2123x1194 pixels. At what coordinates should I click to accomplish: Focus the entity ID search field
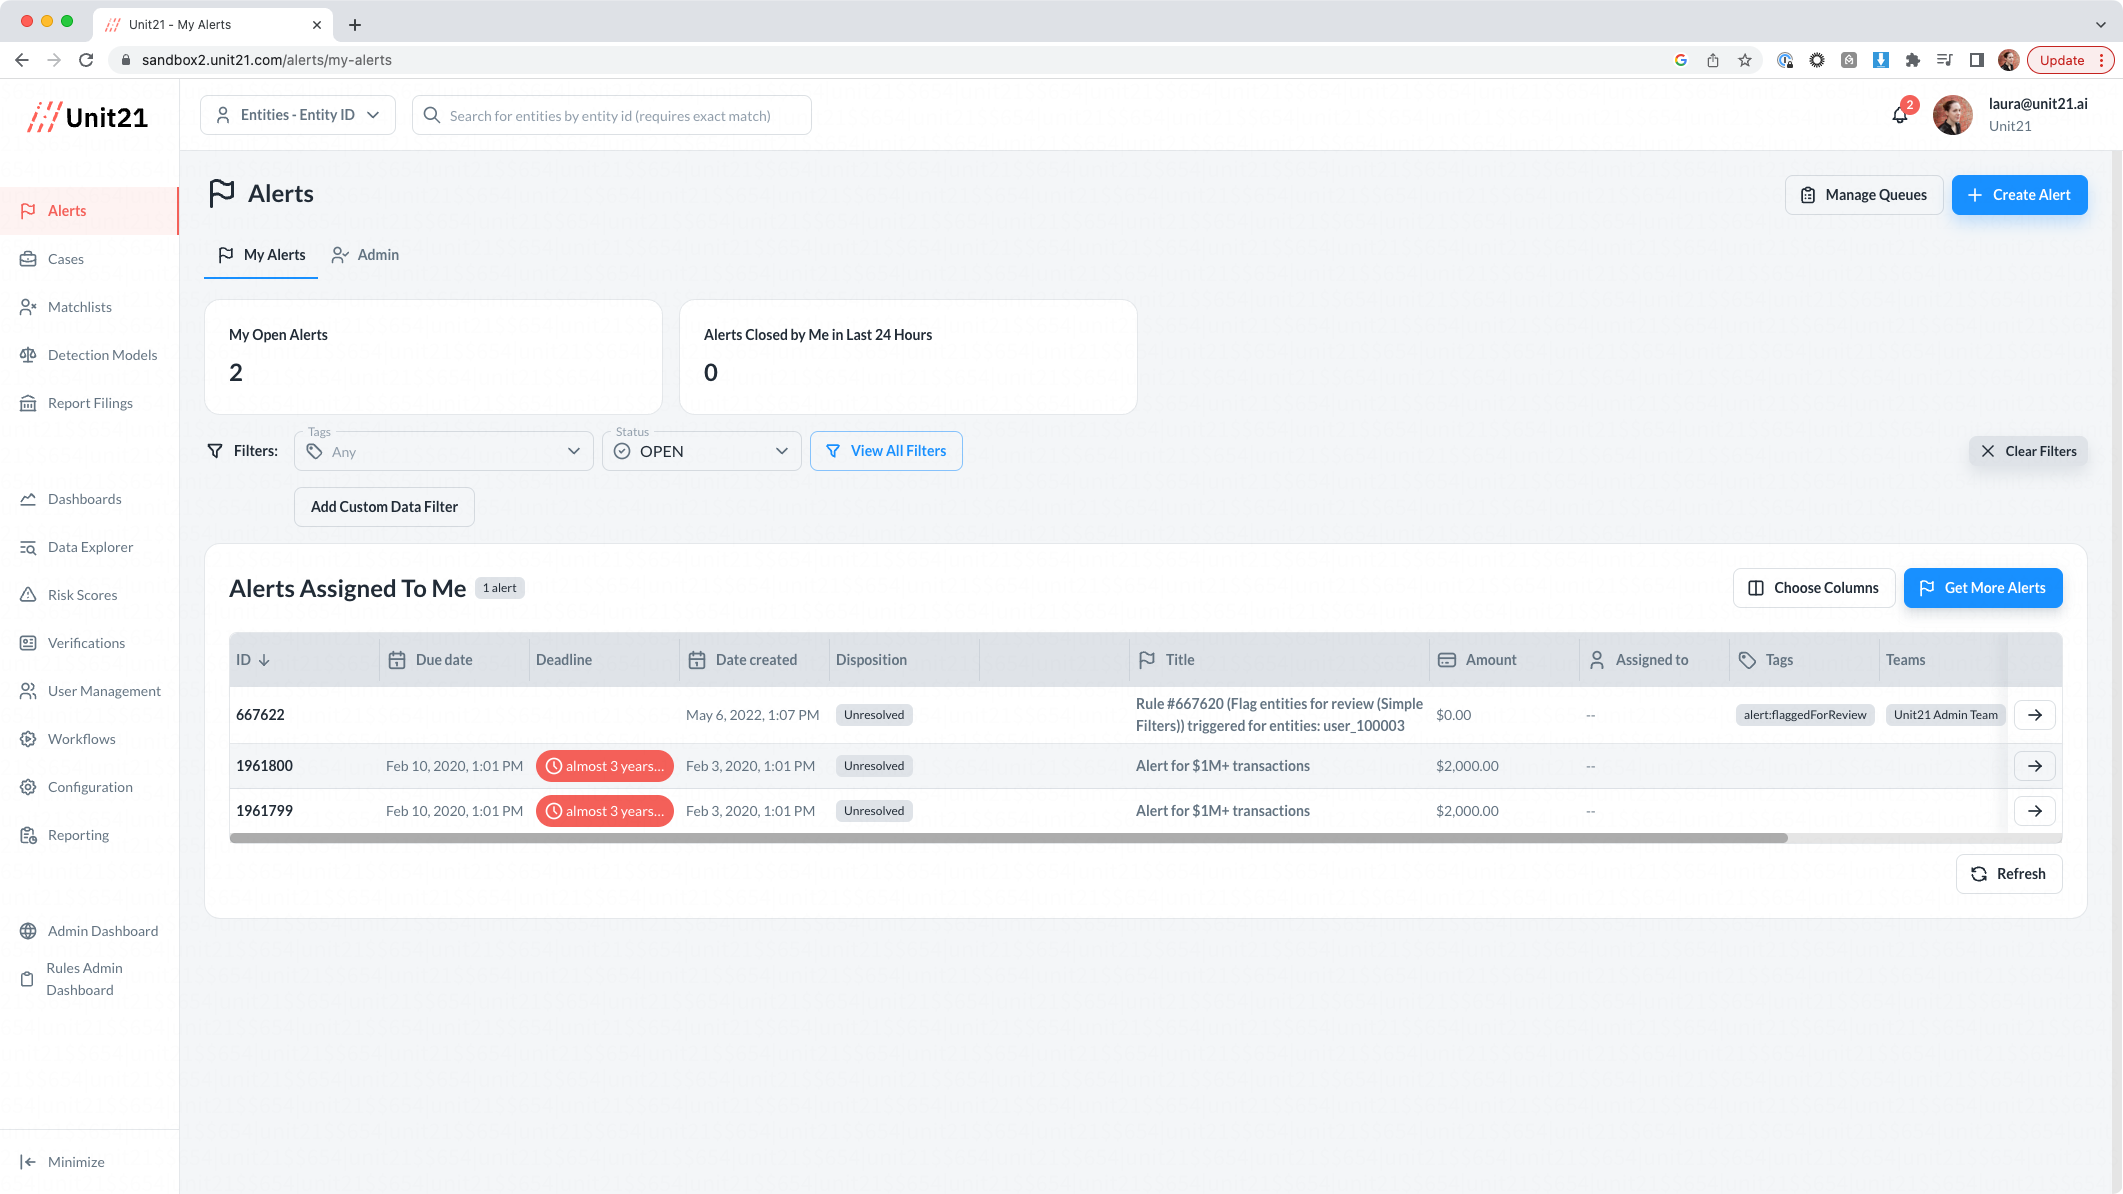(x=612, y=116)
